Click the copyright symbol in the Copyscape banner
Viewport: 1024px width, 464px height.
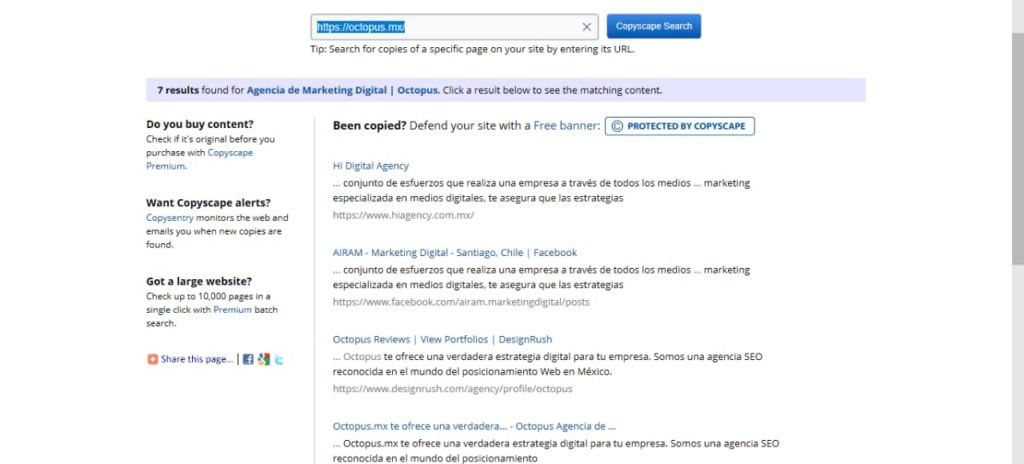(617, 126)
